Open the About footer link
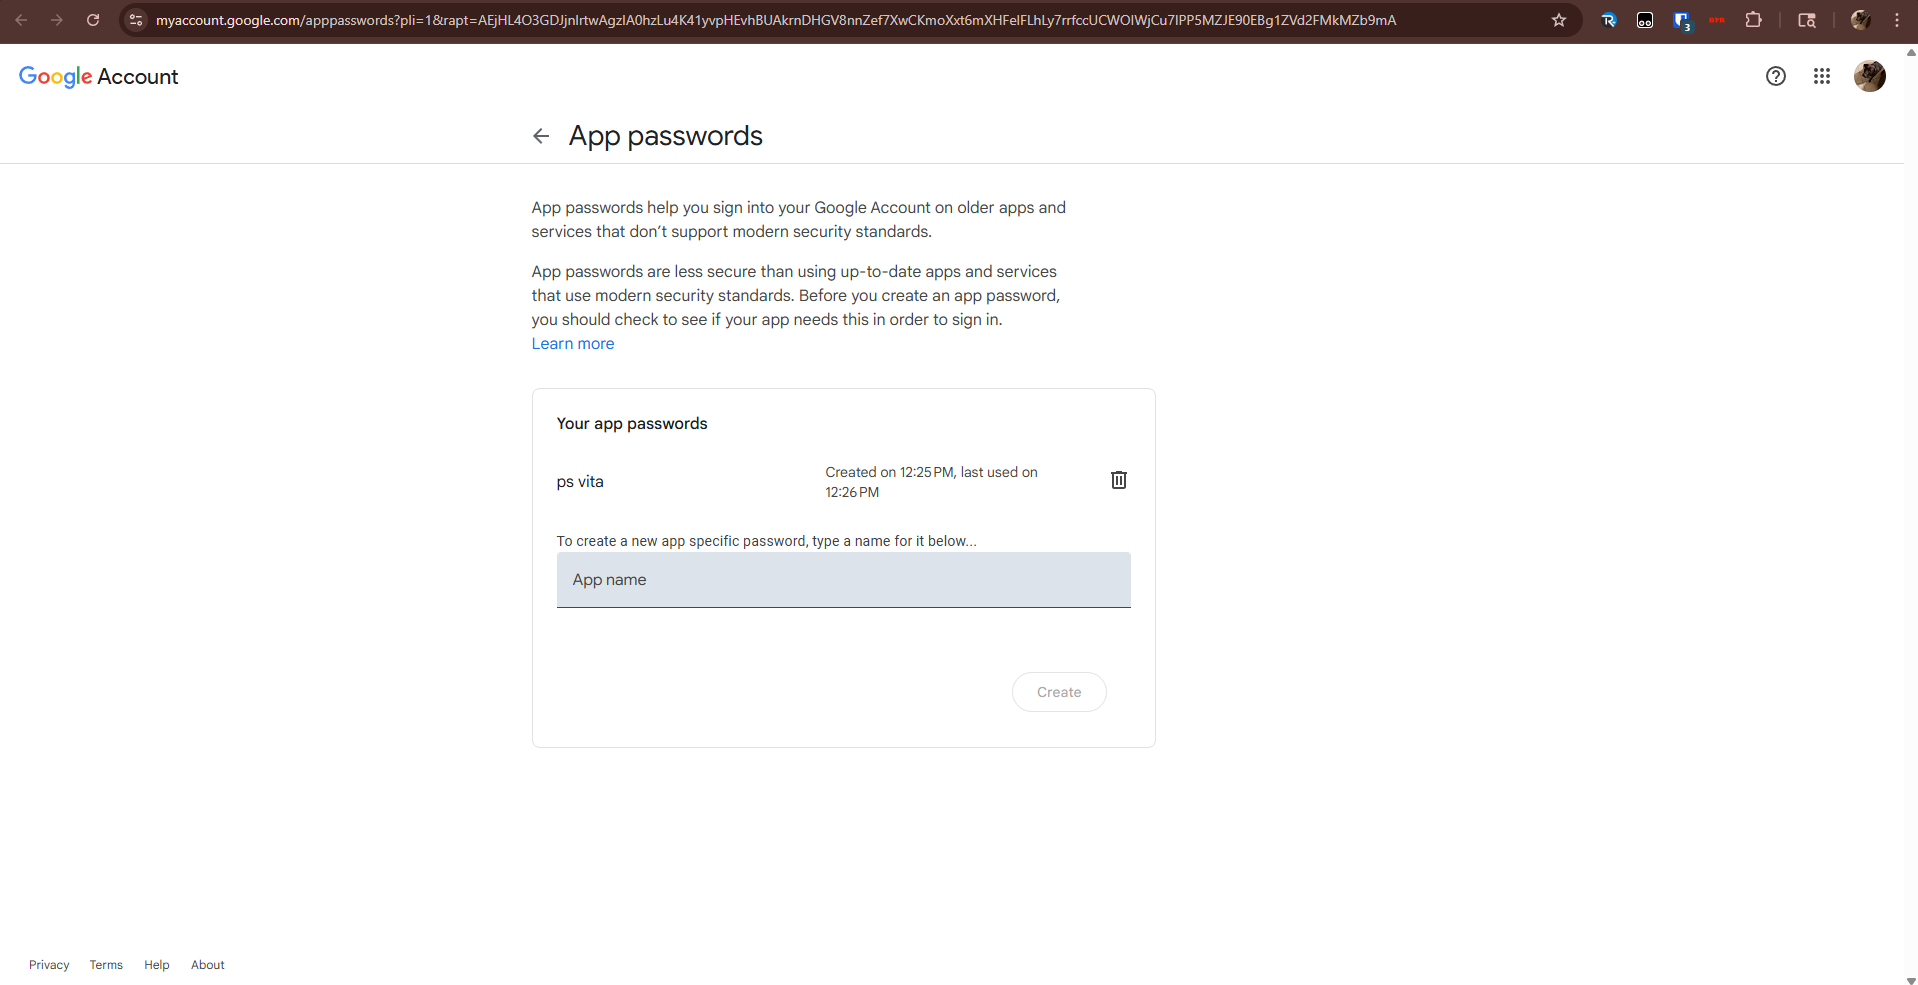Viewport: 1918px width, 985px height. [208, 965]
